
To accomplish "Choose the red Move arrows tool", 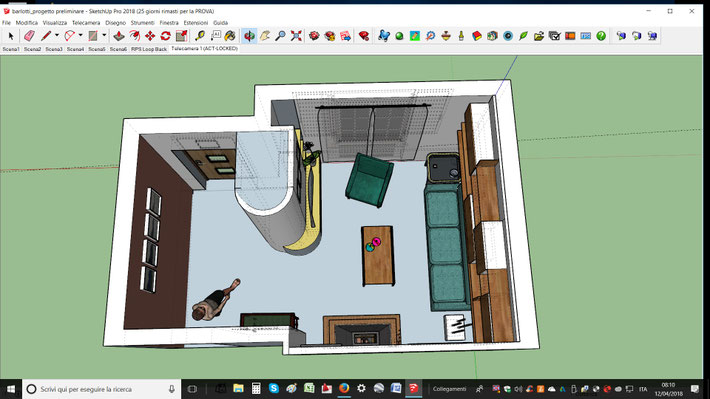I will click(x=150, y=36).
